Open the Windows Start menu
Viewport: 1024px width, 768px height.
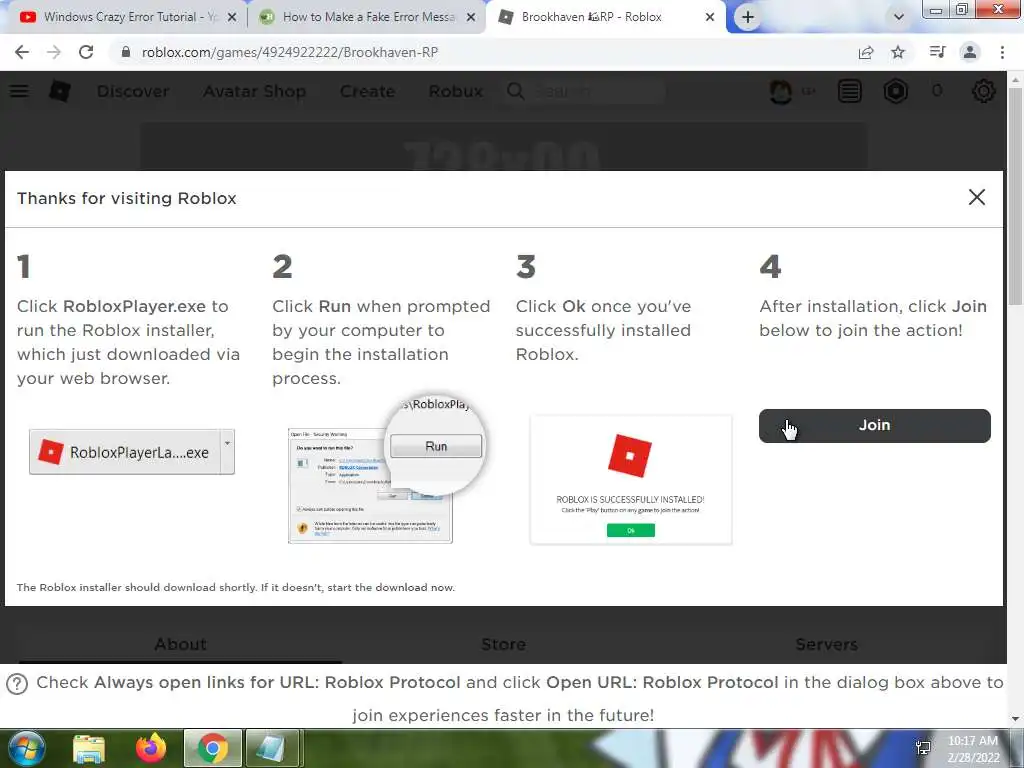24,748
